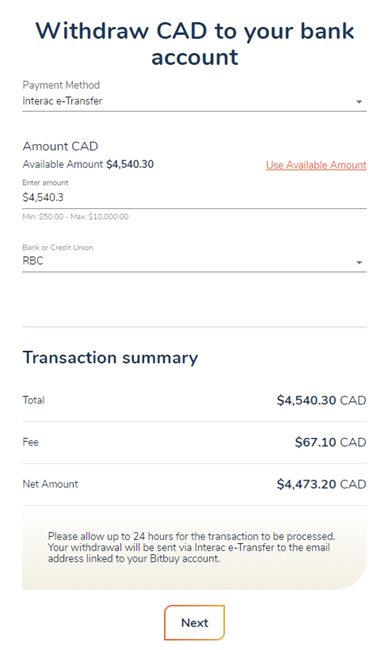Image resolution: width=389 pixels, height=650 pixels.
Task: Choose the RBC bank selection field
Action: pos(194,262)
